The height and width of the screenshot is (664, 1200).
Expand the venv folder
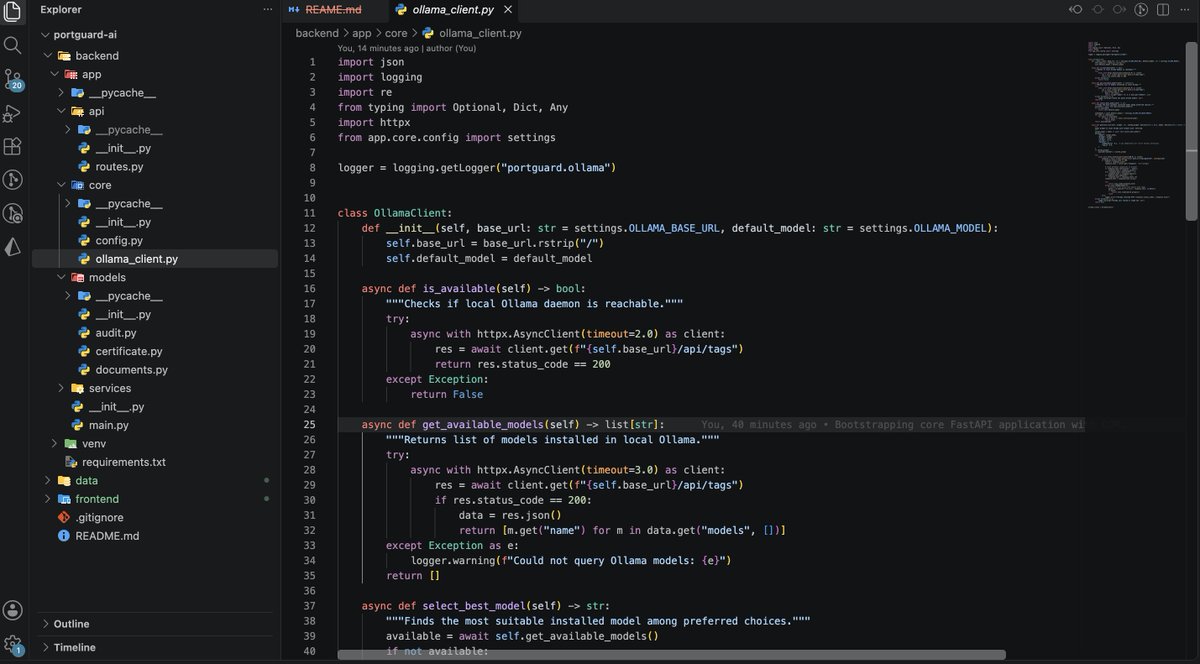[x=55, y=443]
